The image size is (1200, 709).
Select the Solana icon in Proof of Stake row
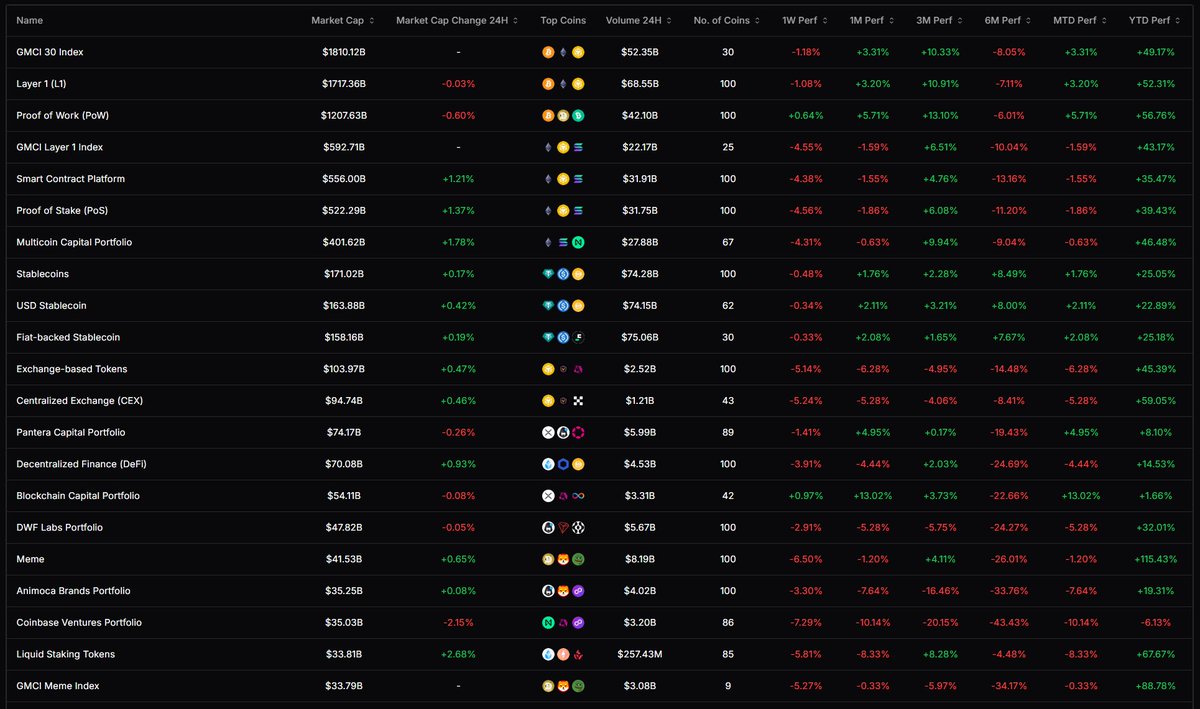(578, 210)
